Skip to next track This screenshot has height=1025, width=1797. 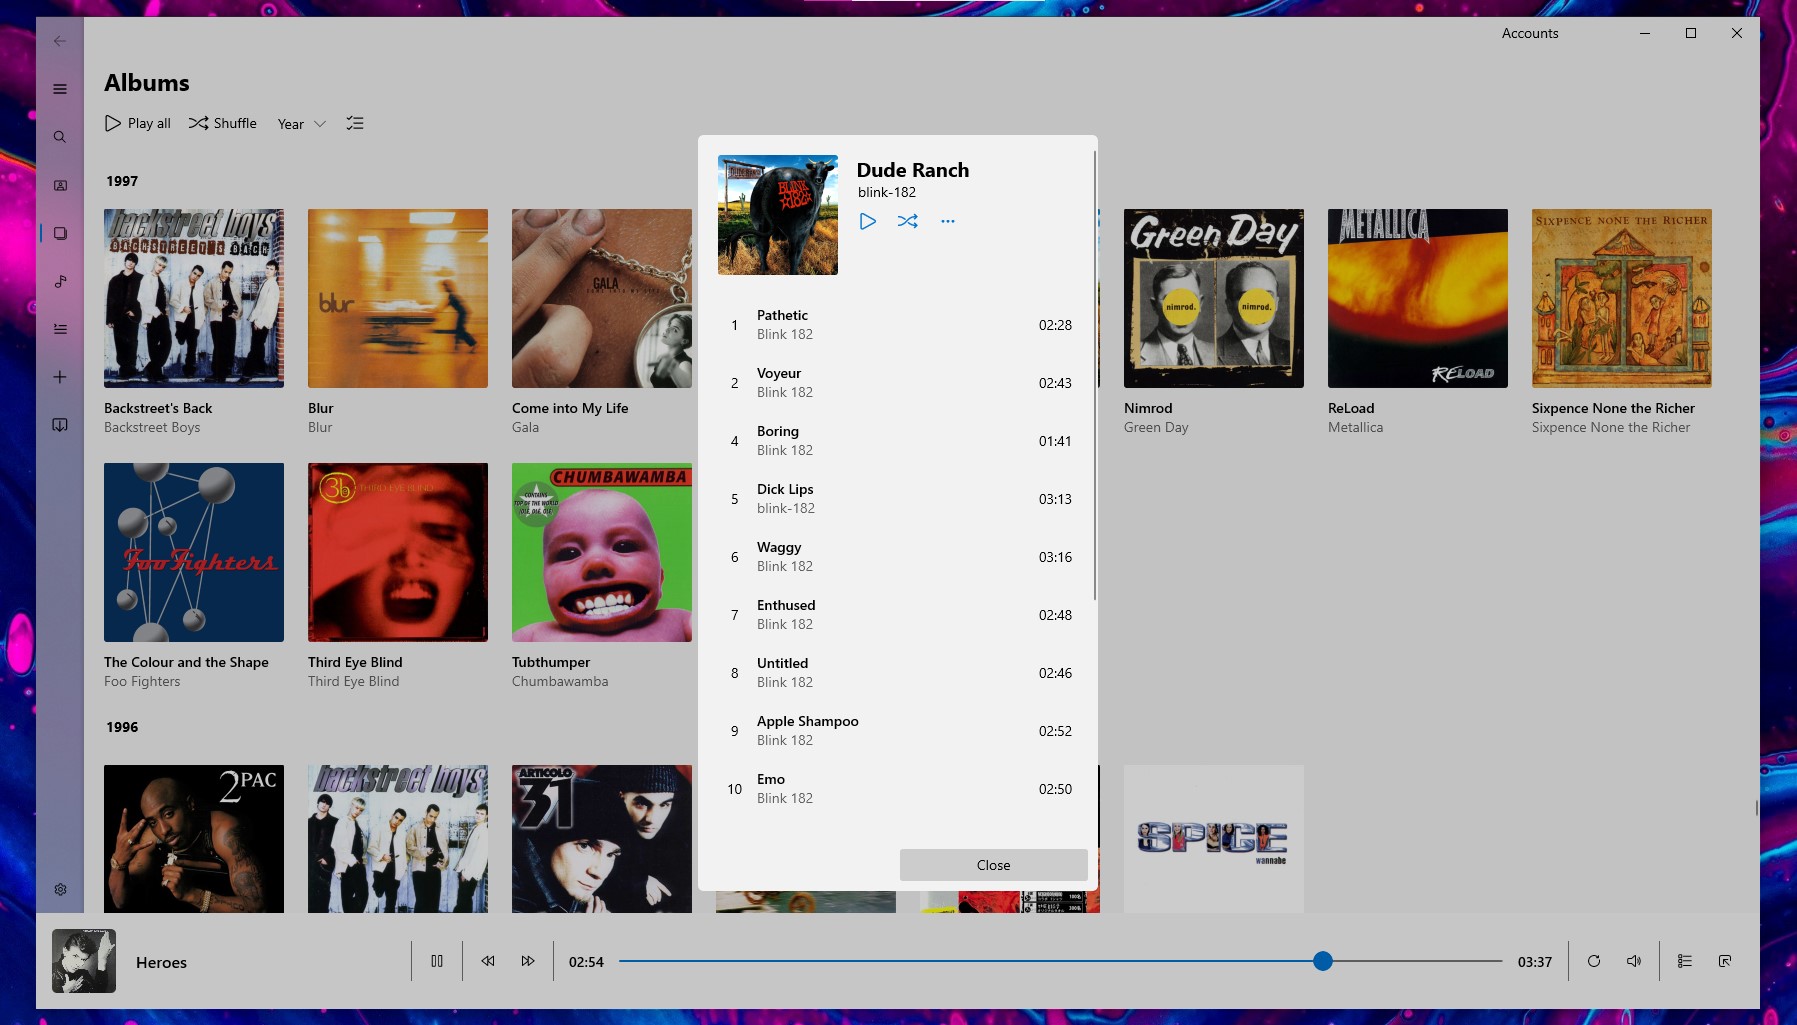coord(528,961)
